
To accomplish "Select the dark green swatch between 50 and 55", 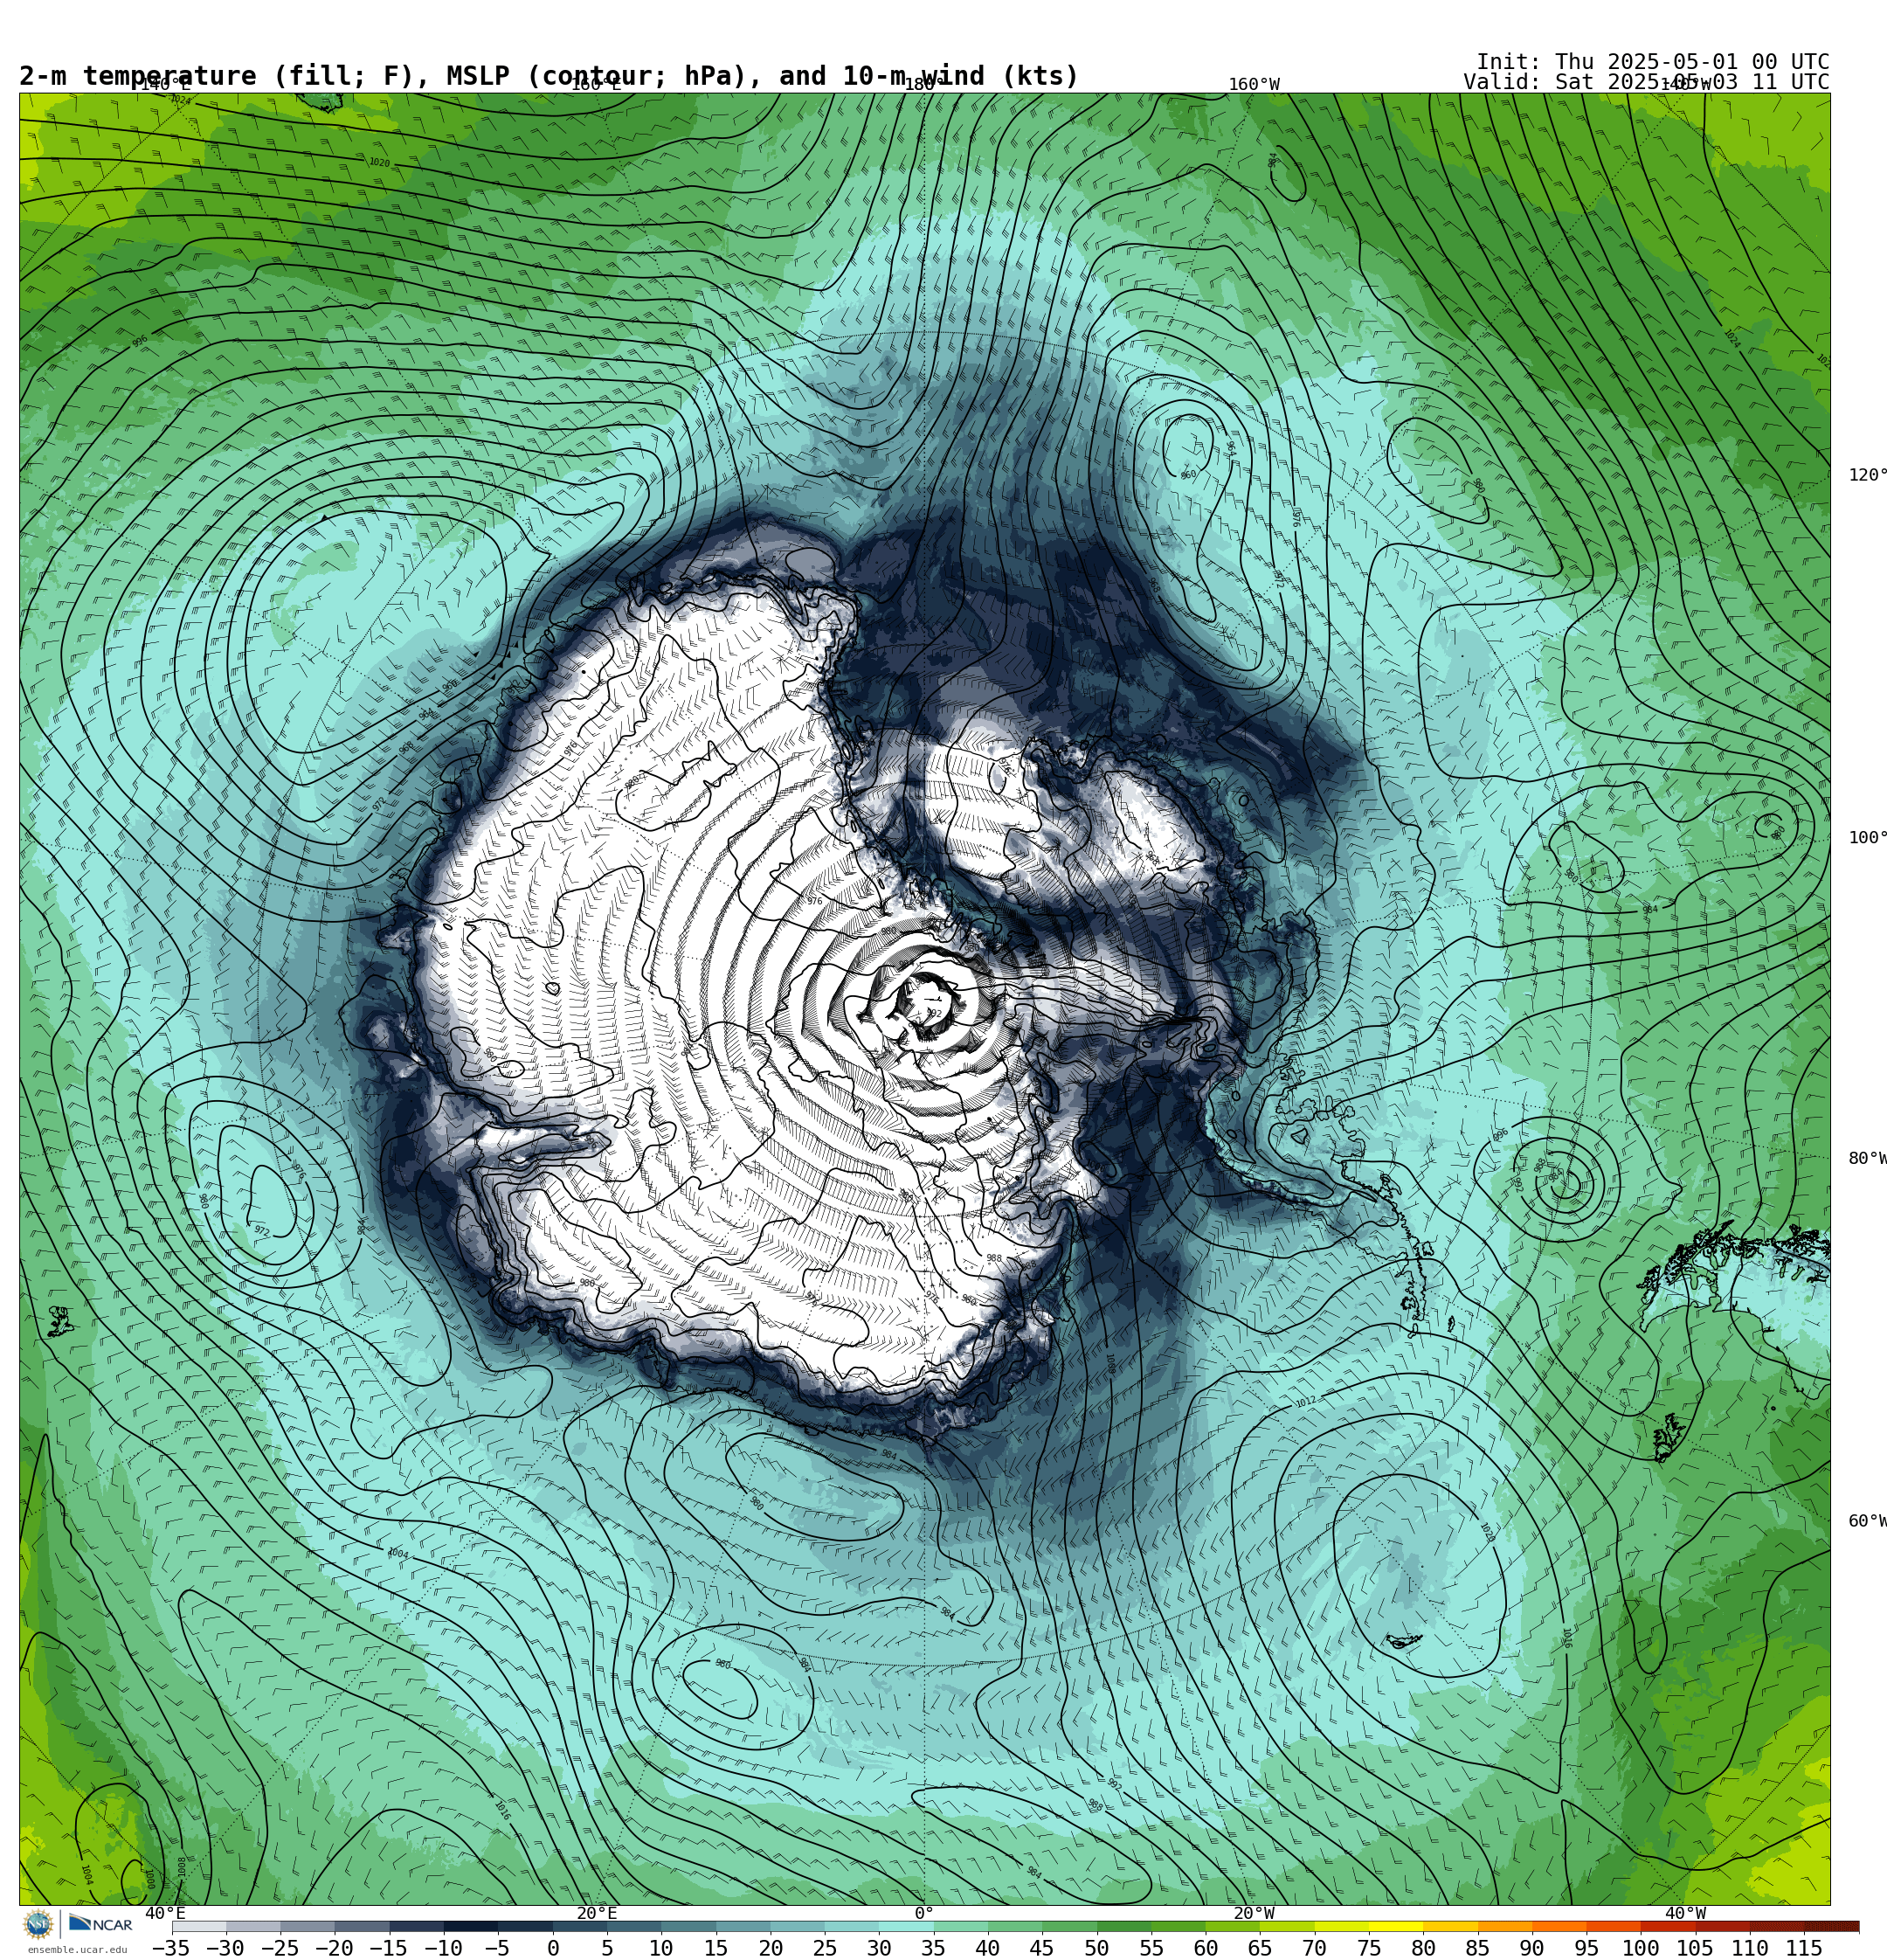I will coord(1124,1926).
